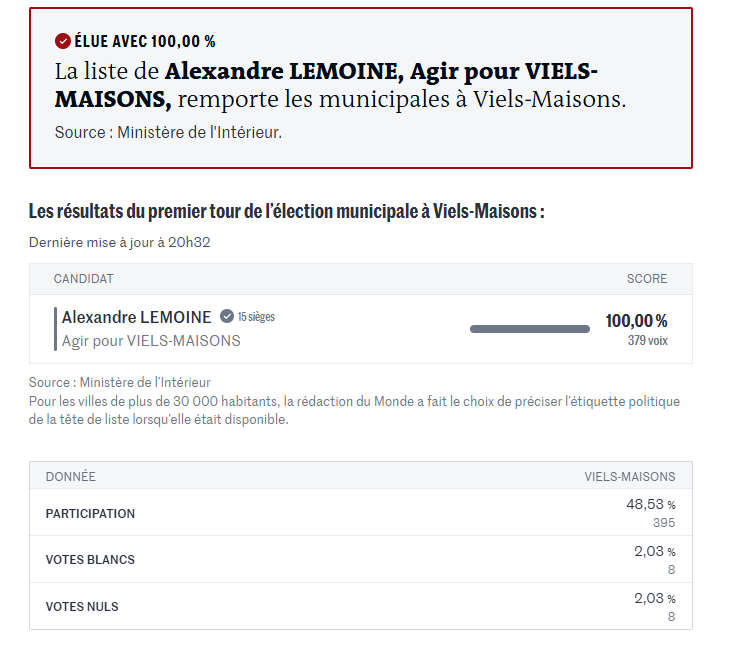Click the "Dernière mise à jour à 20h32" text

coord(119,242)
